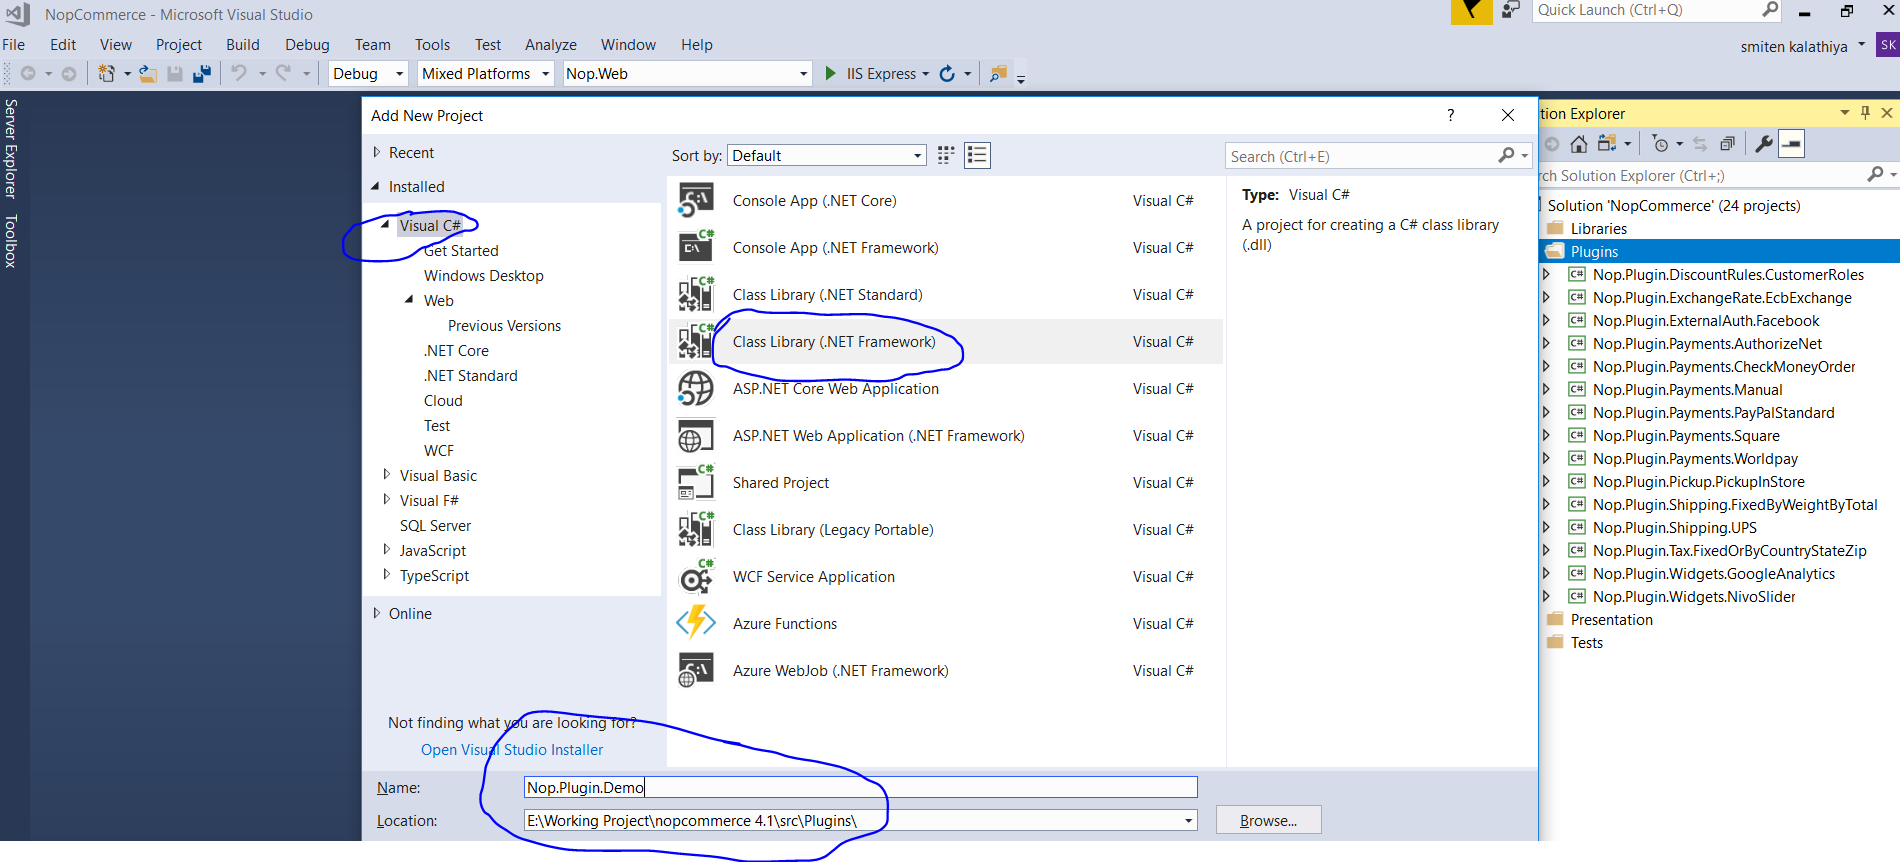Toggle Preview Selected Items in Solution Explorer
Screen dimensions: 1900x862
1792,144
